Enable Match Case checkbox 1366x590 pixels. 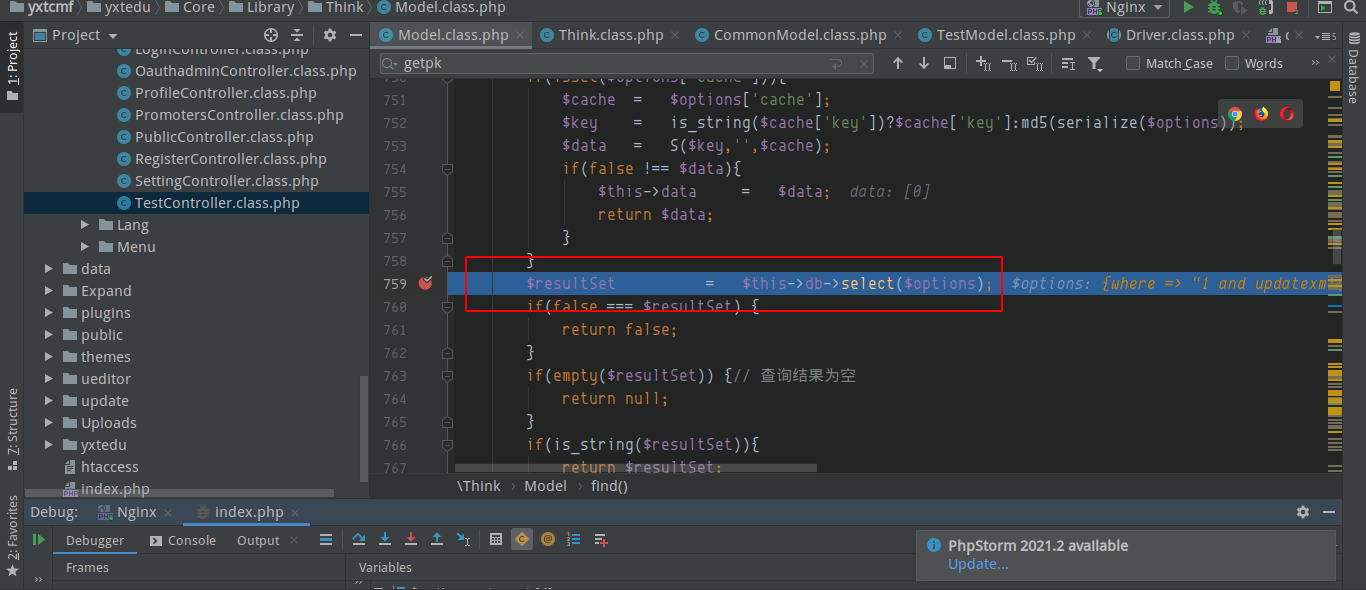(1133, 63)
